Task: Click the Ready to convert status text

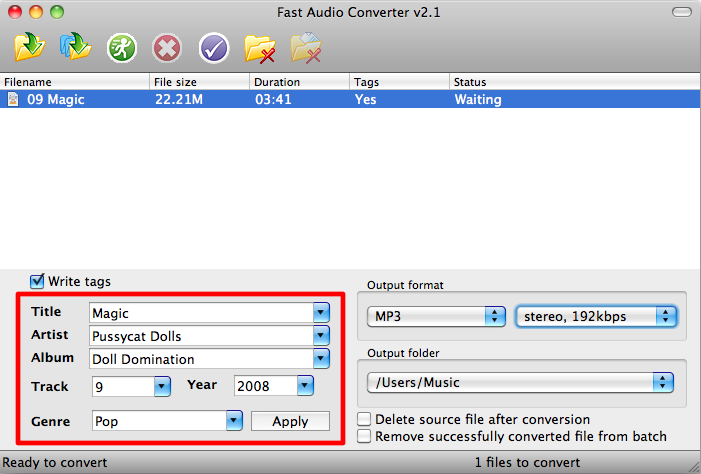Action: [55, 462]
